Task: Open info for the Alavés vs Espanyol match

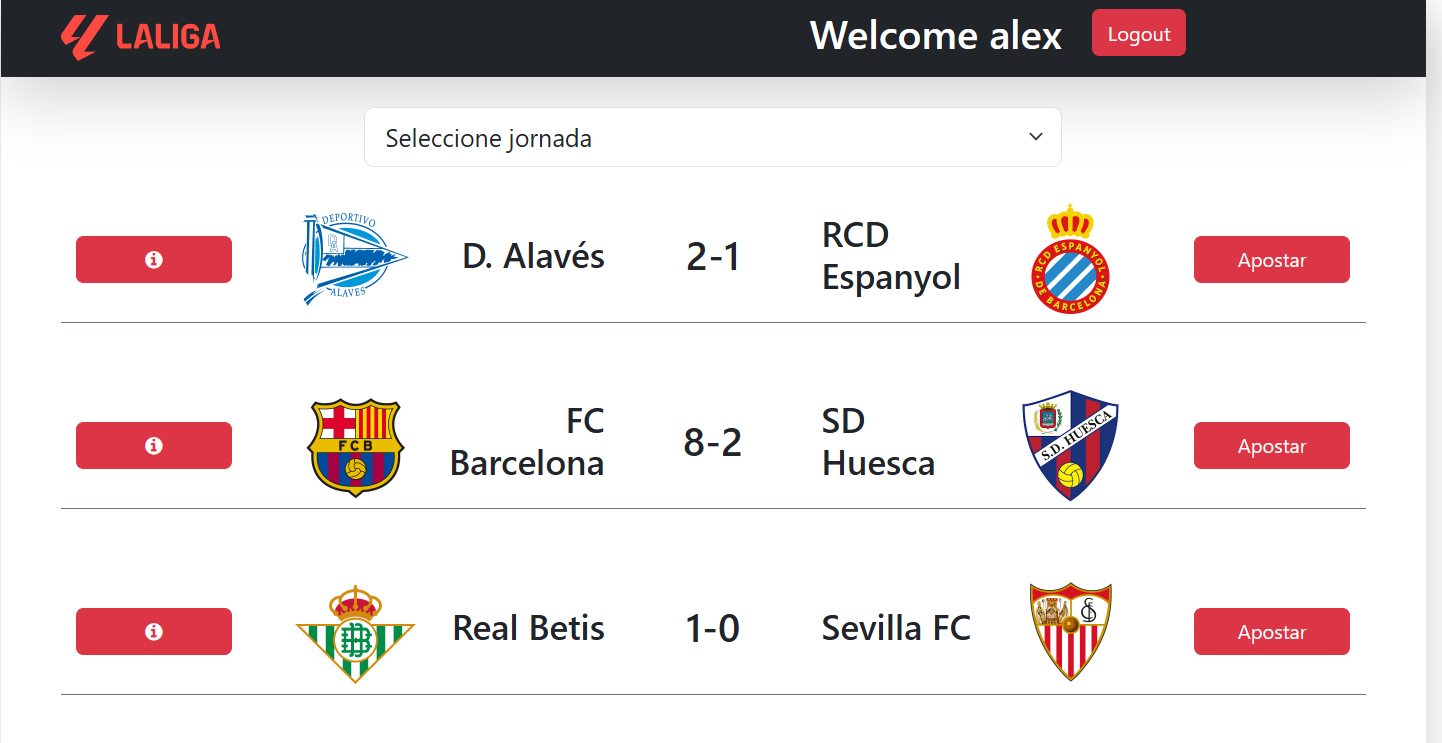Action: (x=153, y=259)
